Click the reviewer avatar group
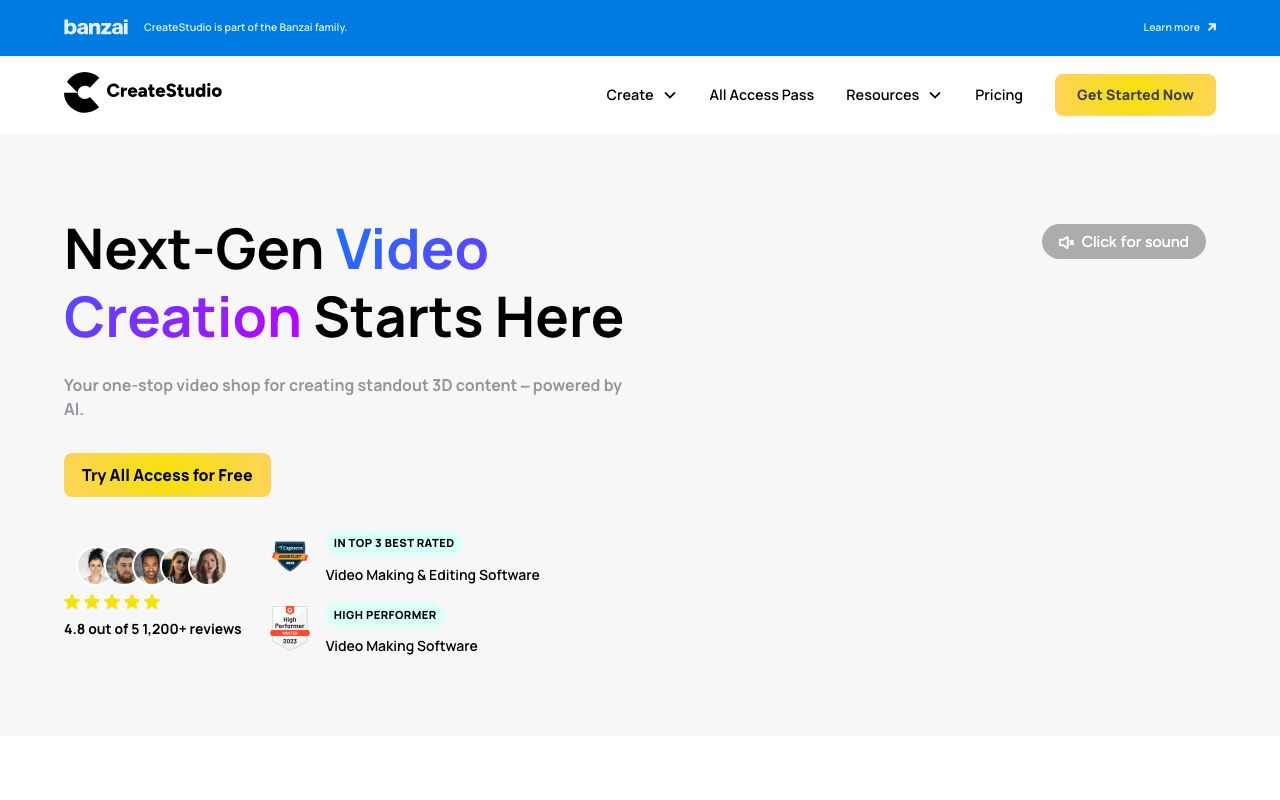 point(152,566)
